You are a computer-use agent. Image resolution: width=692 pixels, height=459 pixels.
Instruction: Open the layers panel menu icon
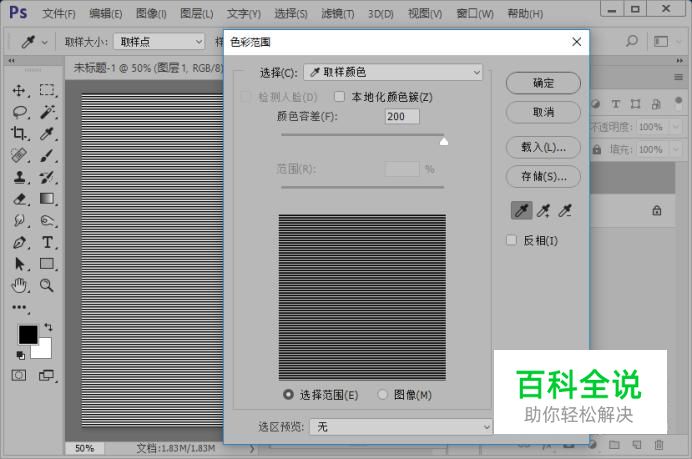(679, 77)
